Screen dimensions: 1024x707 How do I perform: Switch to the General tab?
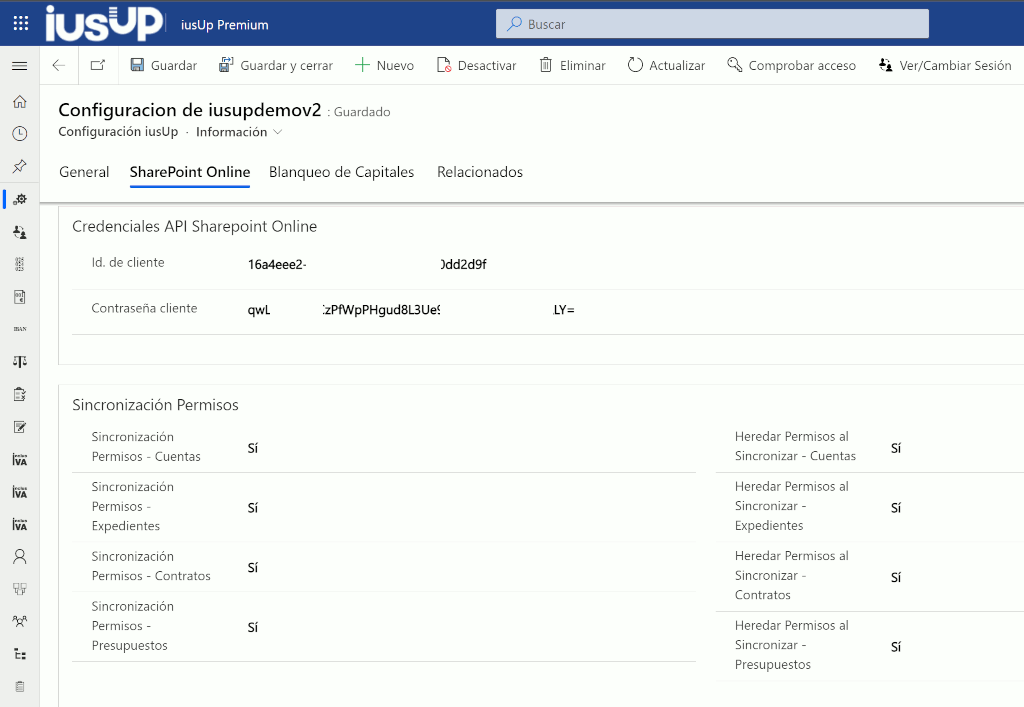click(x=84, y=172)
